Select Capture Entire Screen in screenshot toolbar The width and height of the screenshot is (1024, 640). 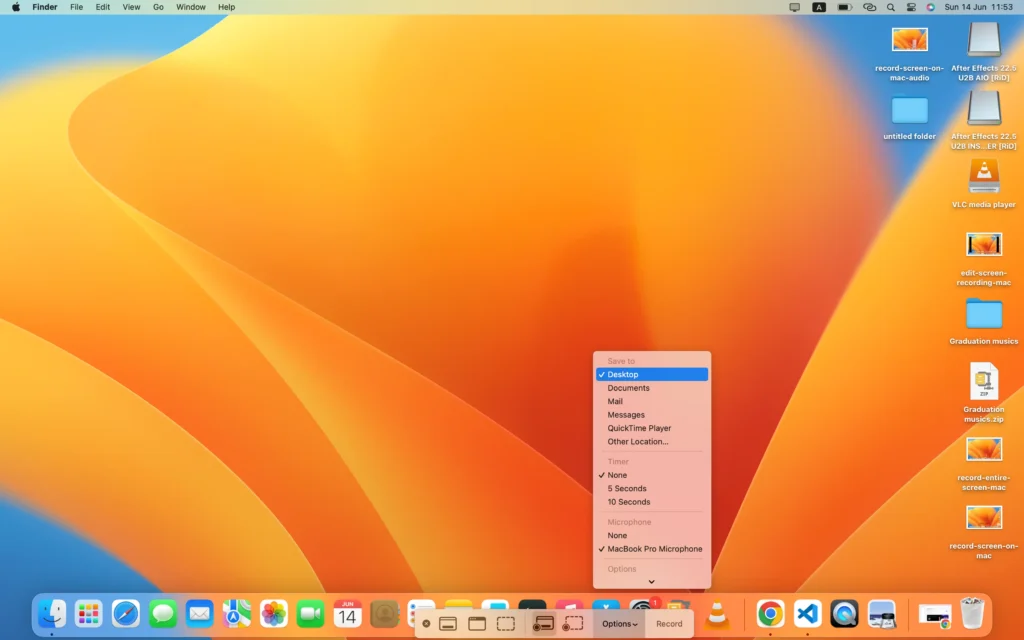coord(448,624)
